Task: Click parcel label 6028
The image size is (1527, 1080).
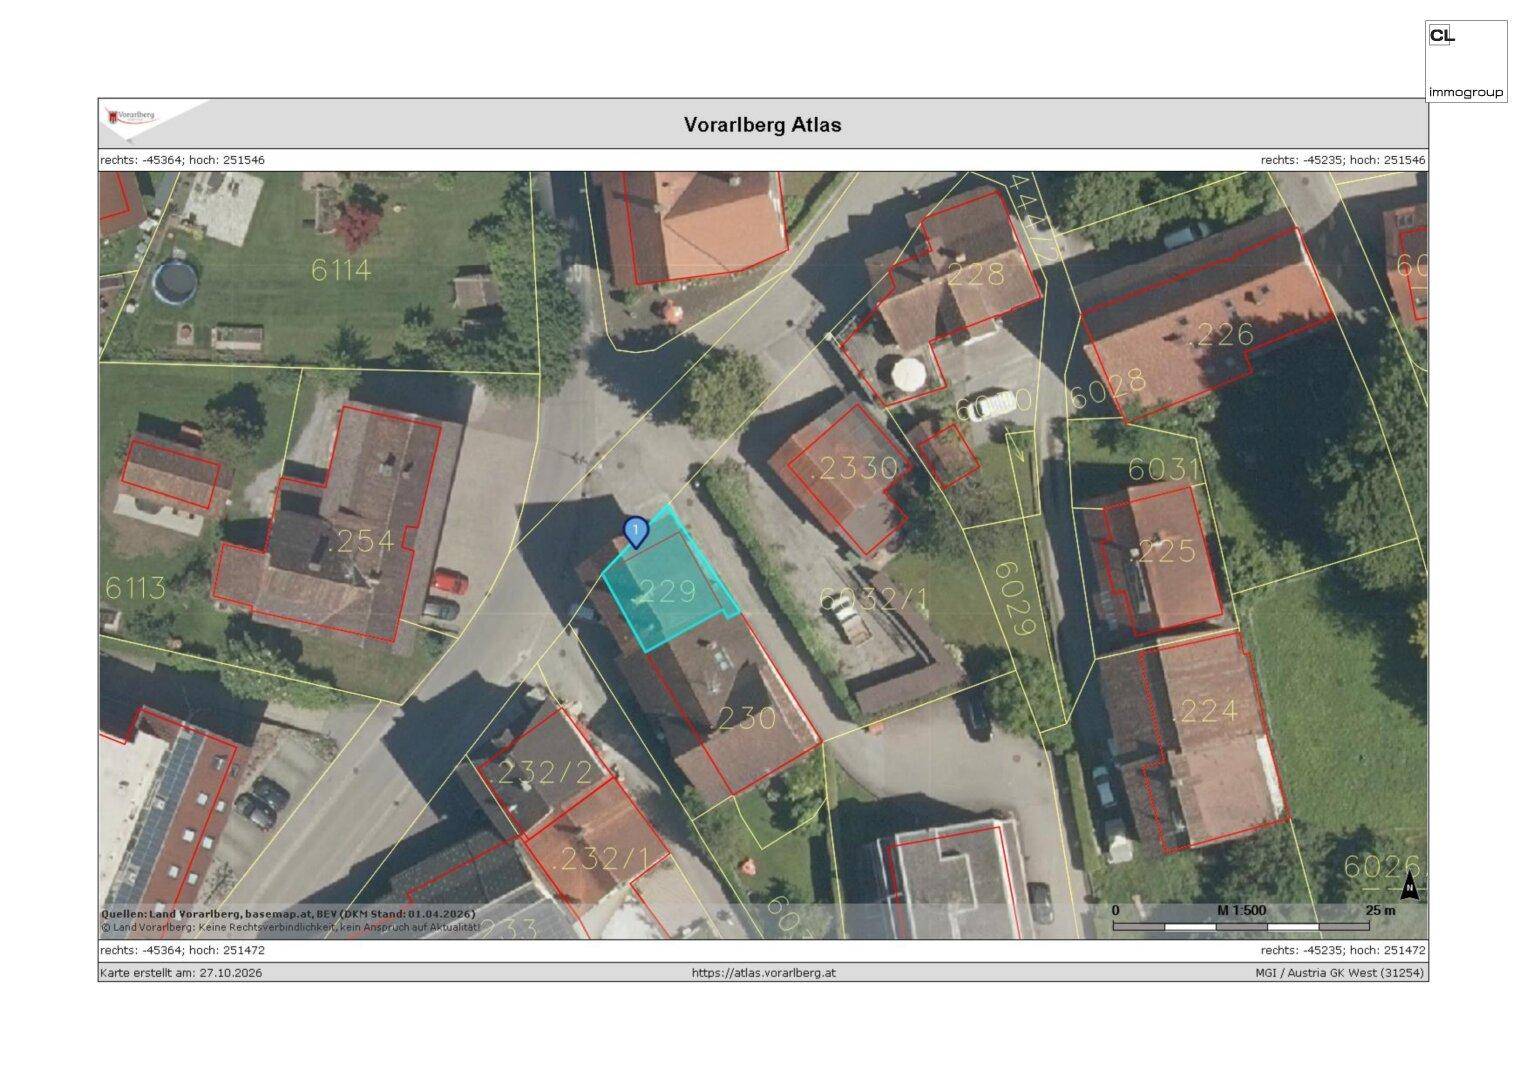Action: (x=1106, y=388)
